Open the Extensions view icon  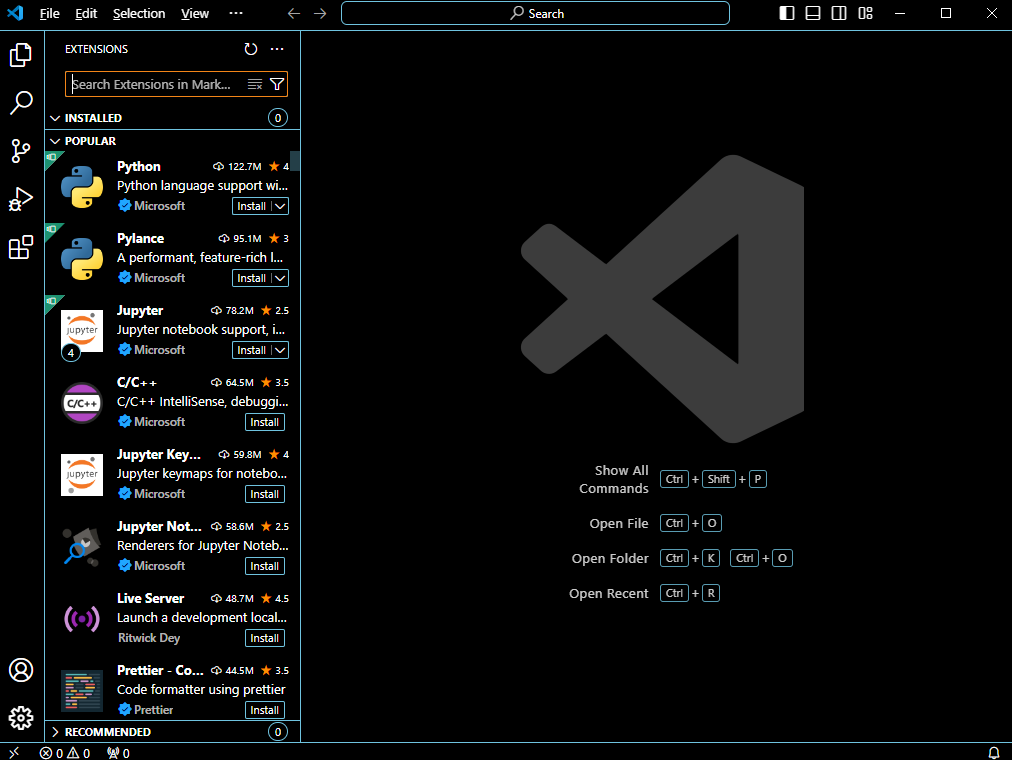click(x=21, y=247)
